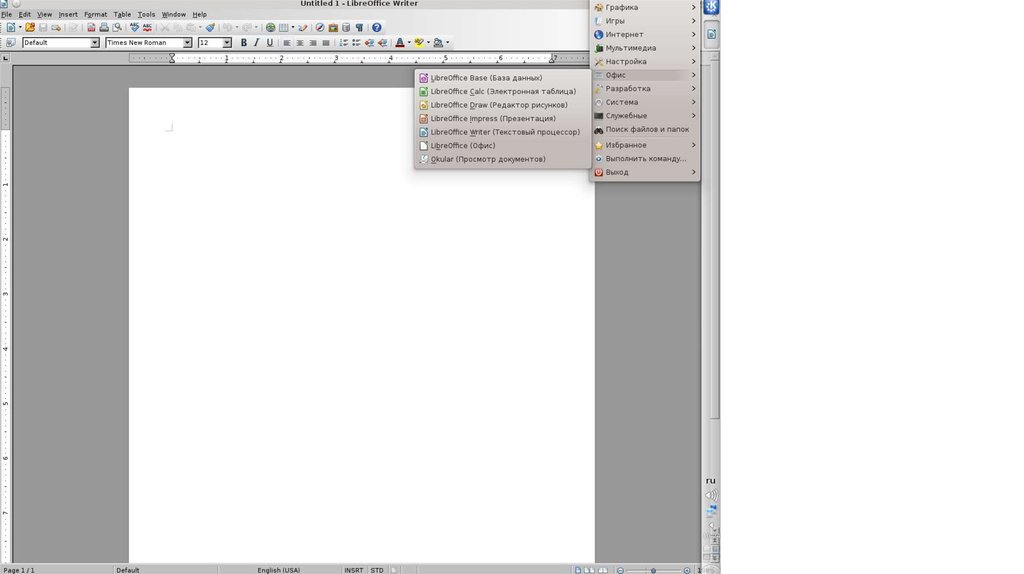Toggle Italic formatting
Image resolution: width=1024 pixels, height=574 pixels.
click(x=256, y=42)
